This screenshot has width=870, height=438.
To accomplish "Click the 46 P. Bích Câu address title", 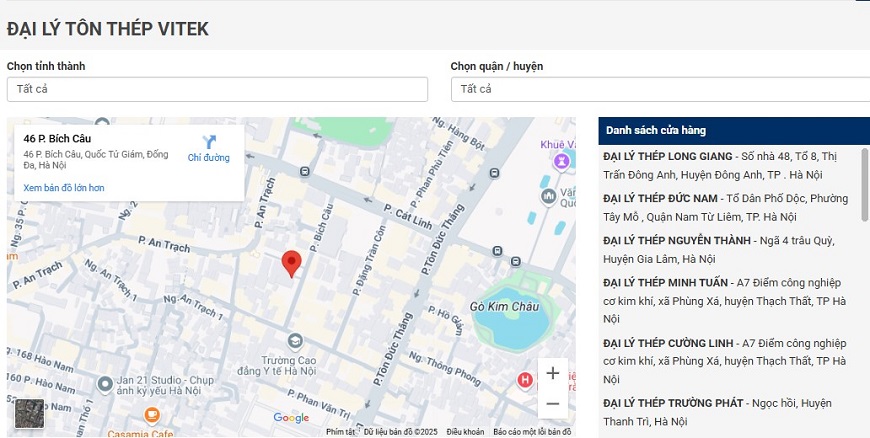I will click(57, 139).
